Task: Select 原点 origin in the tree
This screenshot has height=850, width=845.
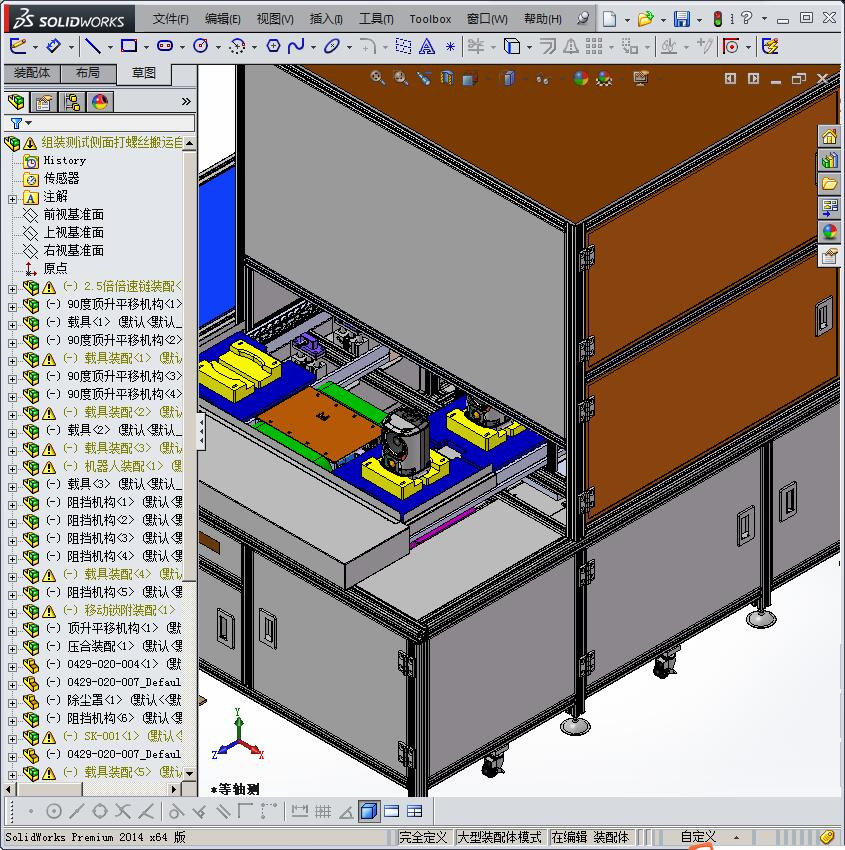Action: (x=55, y=268)
